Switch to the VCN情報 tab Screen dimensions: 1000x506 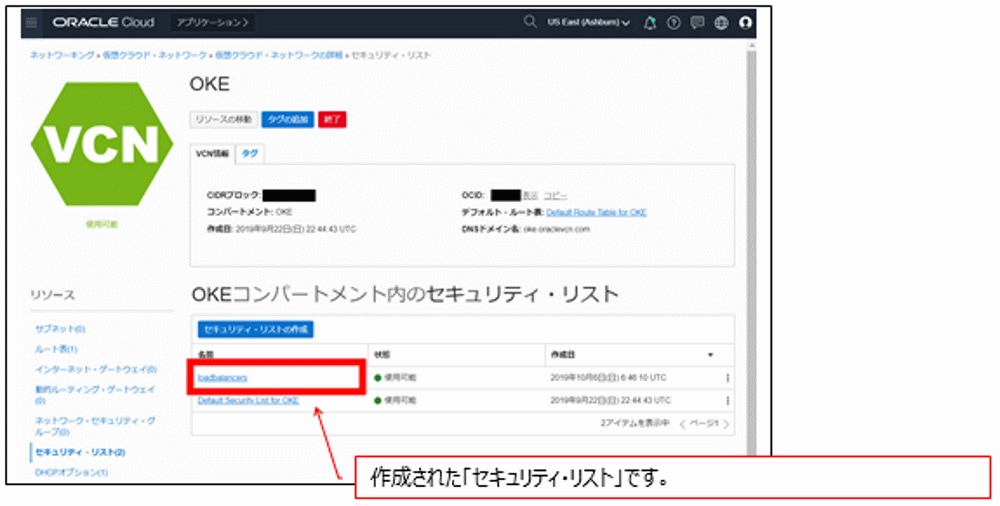212,154
